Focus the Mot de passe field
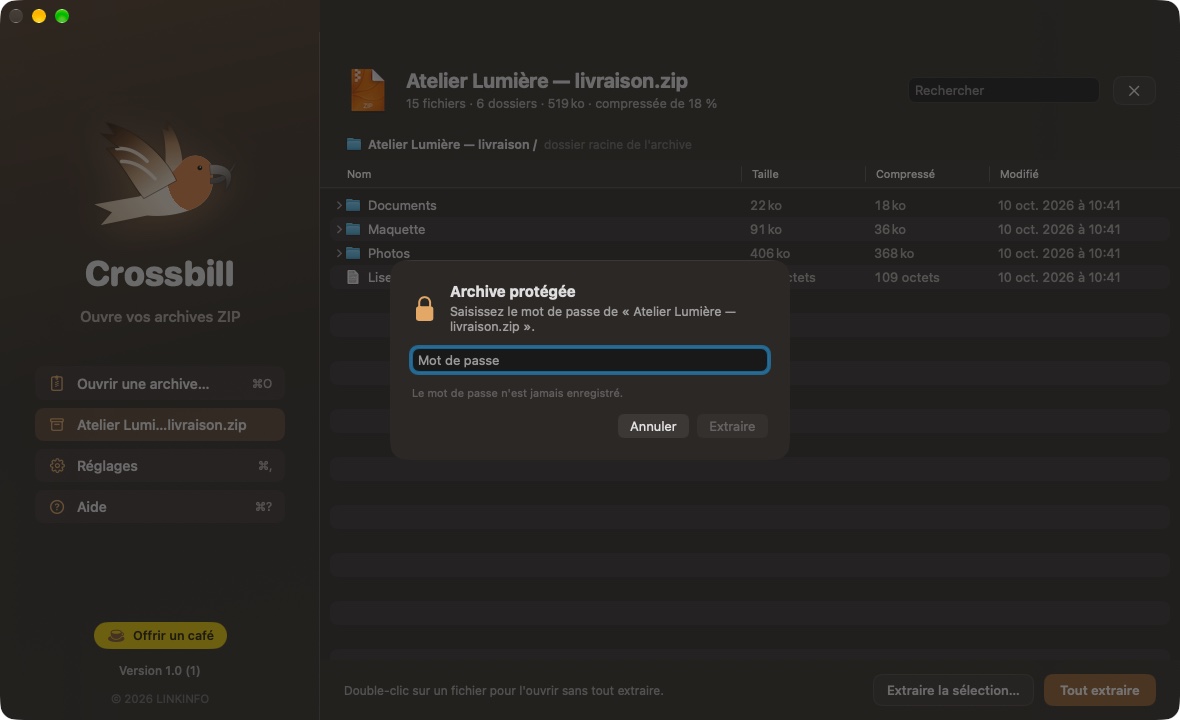This screenshot has height=720, width=1180. tap(589, 360)
